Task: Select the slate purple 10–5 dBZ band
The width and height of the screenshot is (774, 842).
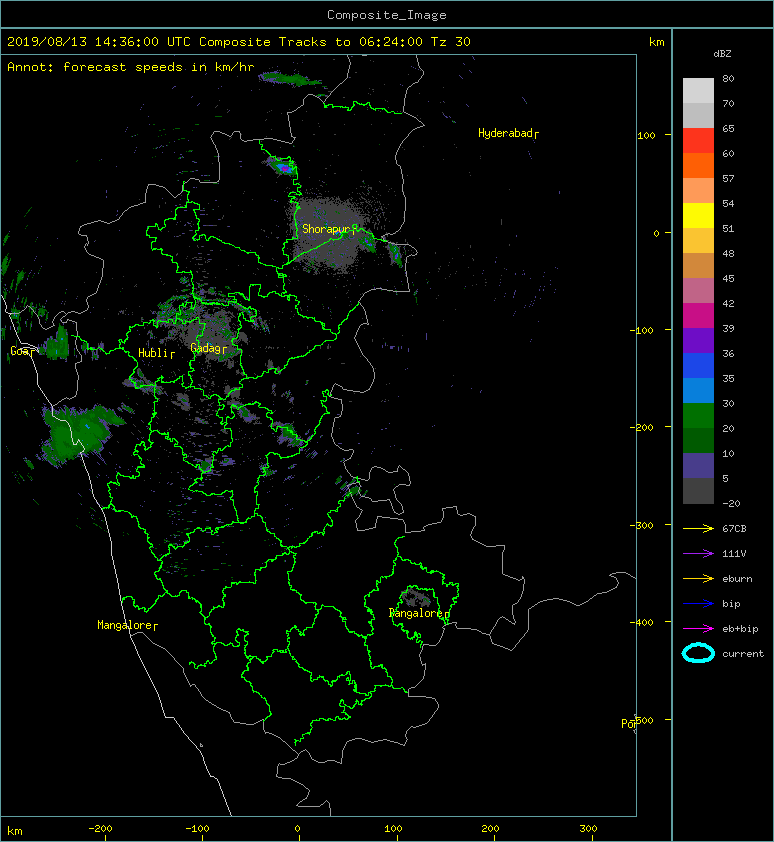Action: 698,466
